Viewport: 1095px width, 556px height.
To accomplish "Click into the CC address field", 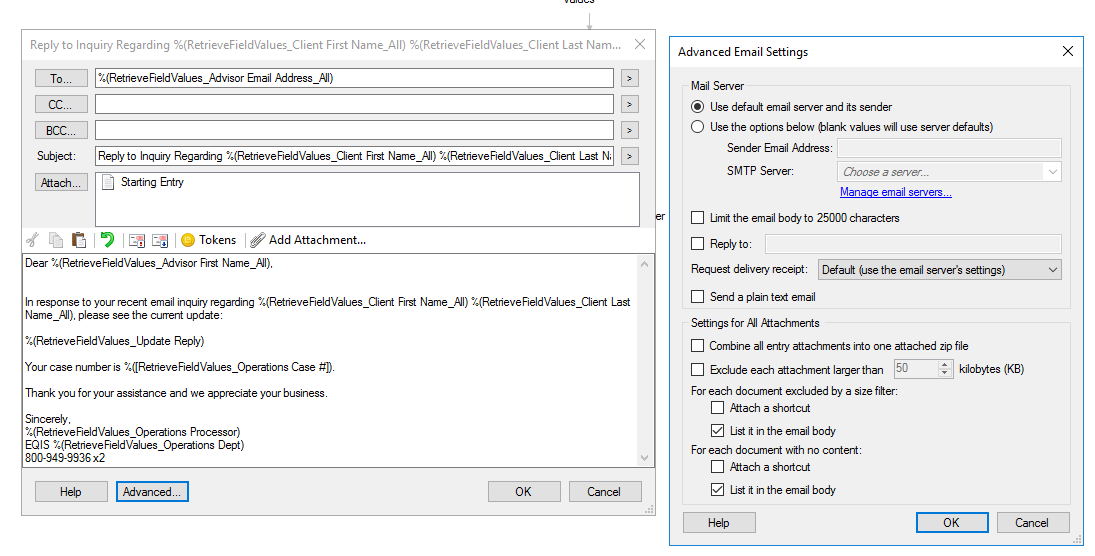I will [354, 104].
